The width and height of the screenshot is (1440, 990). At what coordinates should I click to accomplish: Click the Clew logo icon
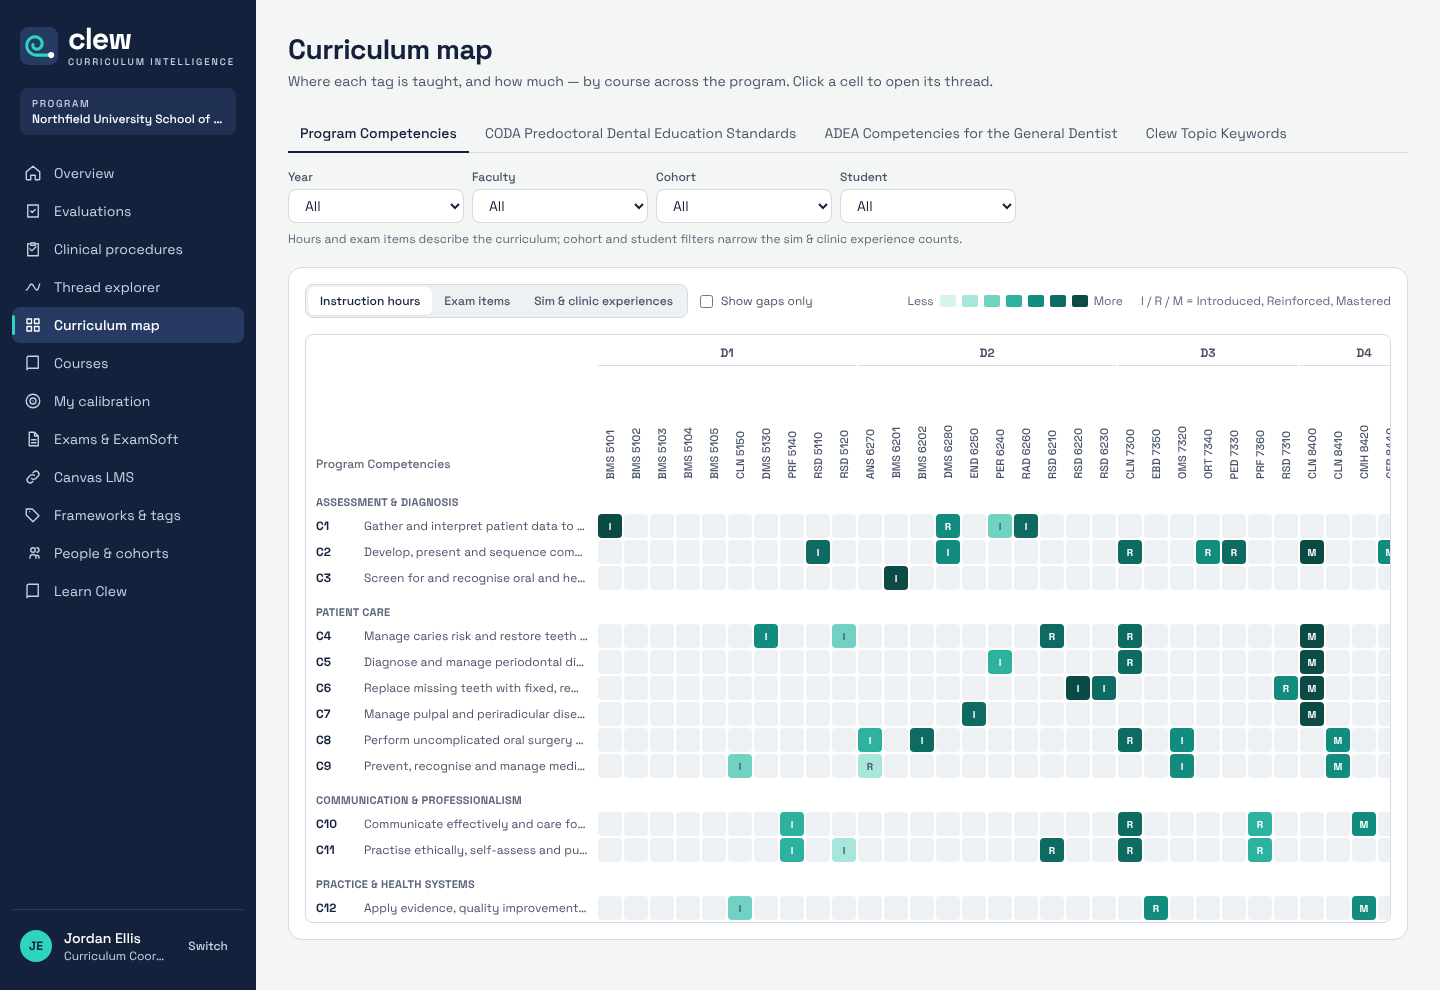click(39, 46)
